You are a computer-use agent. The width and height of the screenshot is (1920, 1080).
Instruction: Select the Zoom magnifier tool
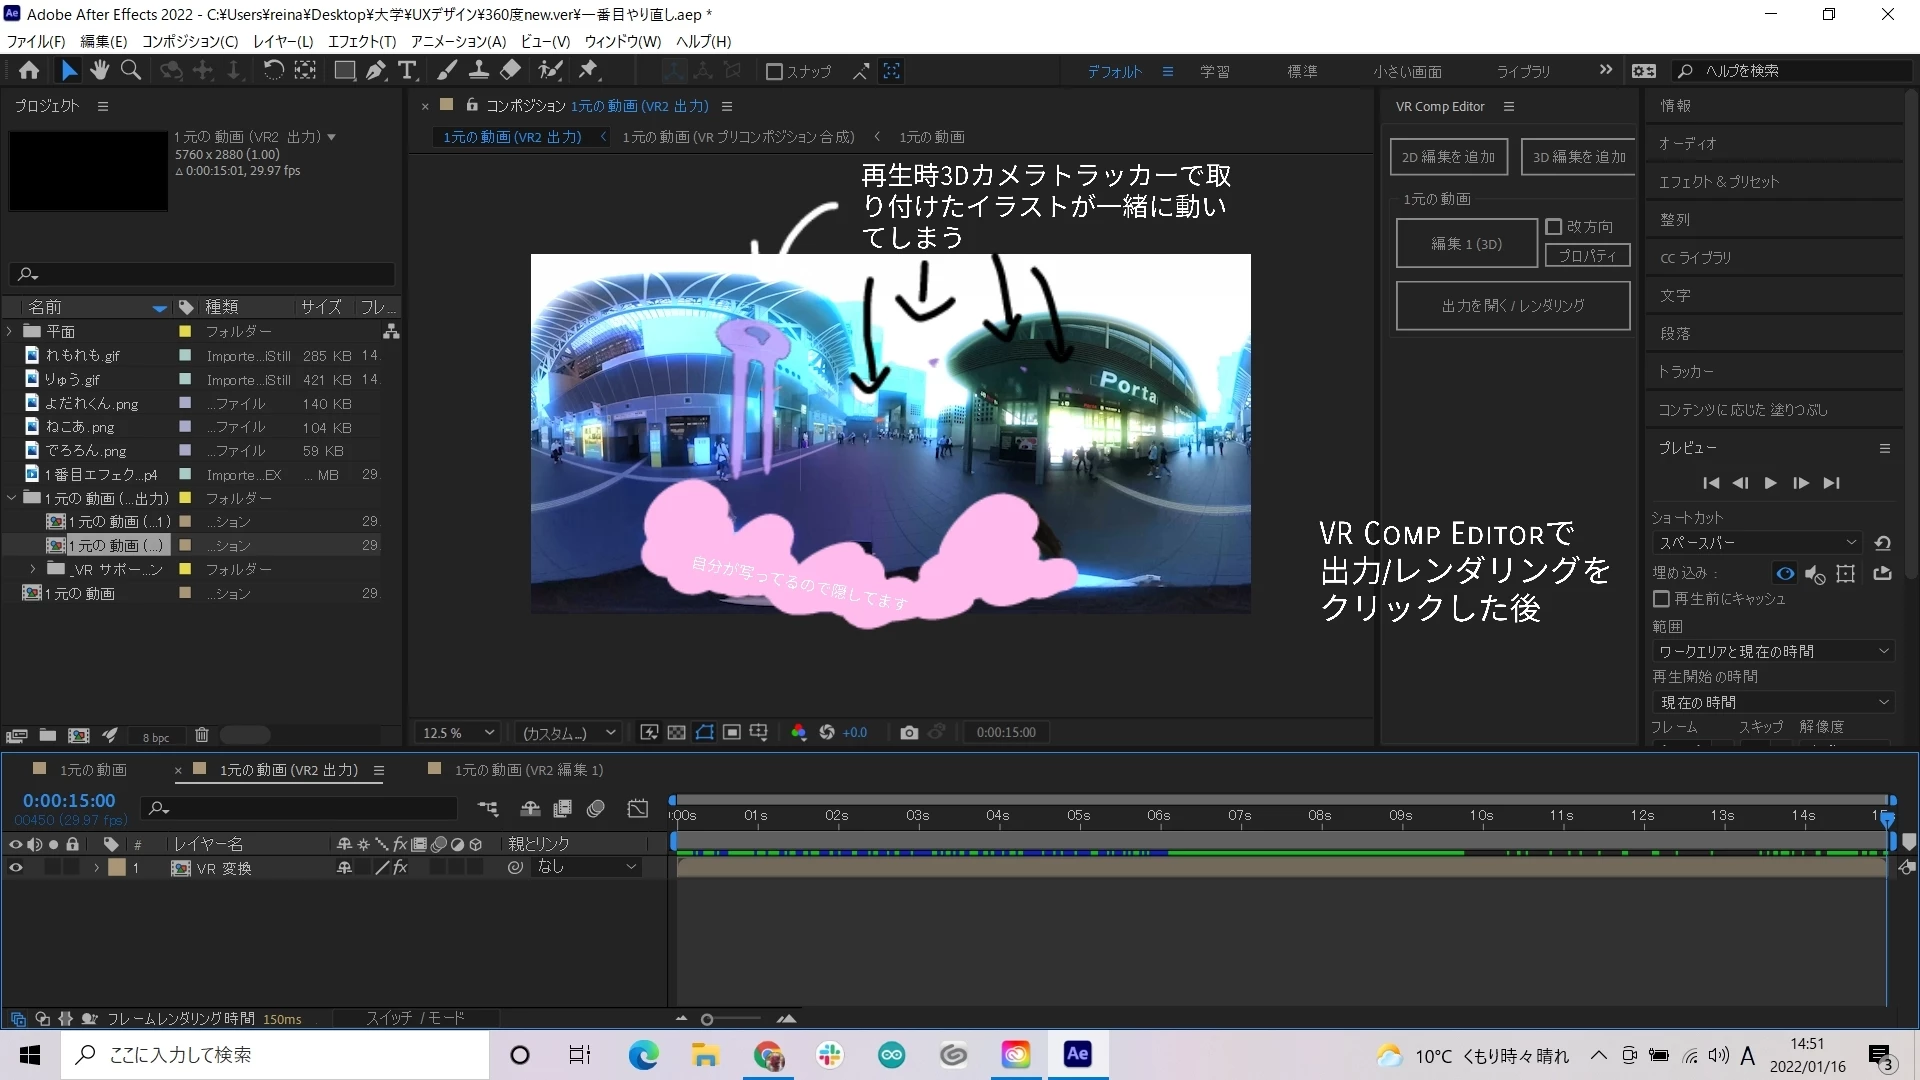[x=131, y=70]
